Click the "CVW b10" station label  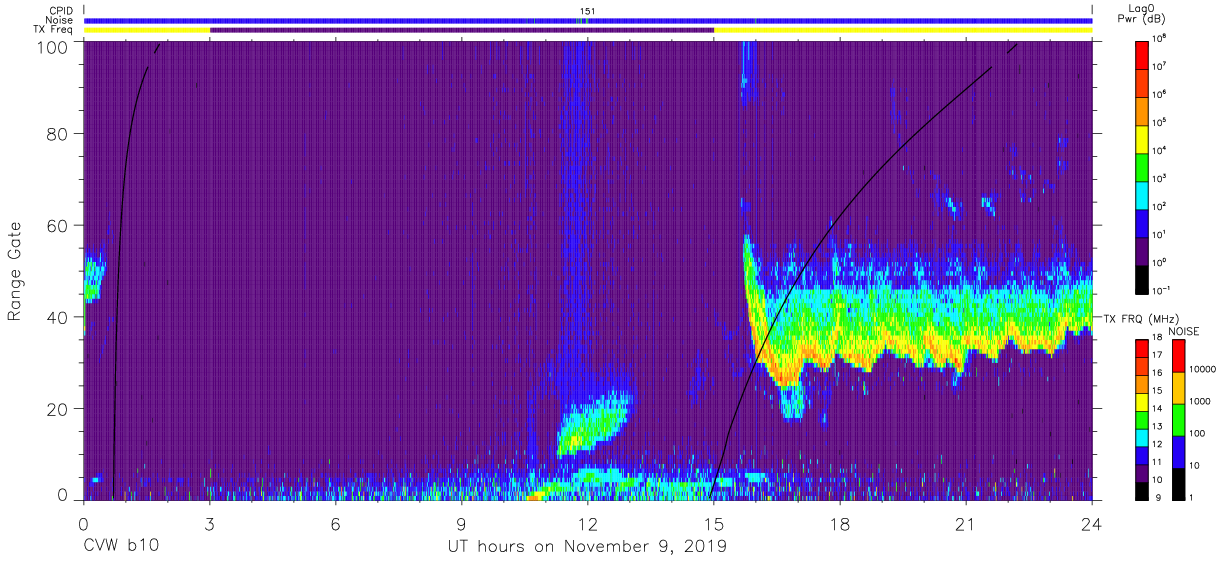click(x=120, y=546)
